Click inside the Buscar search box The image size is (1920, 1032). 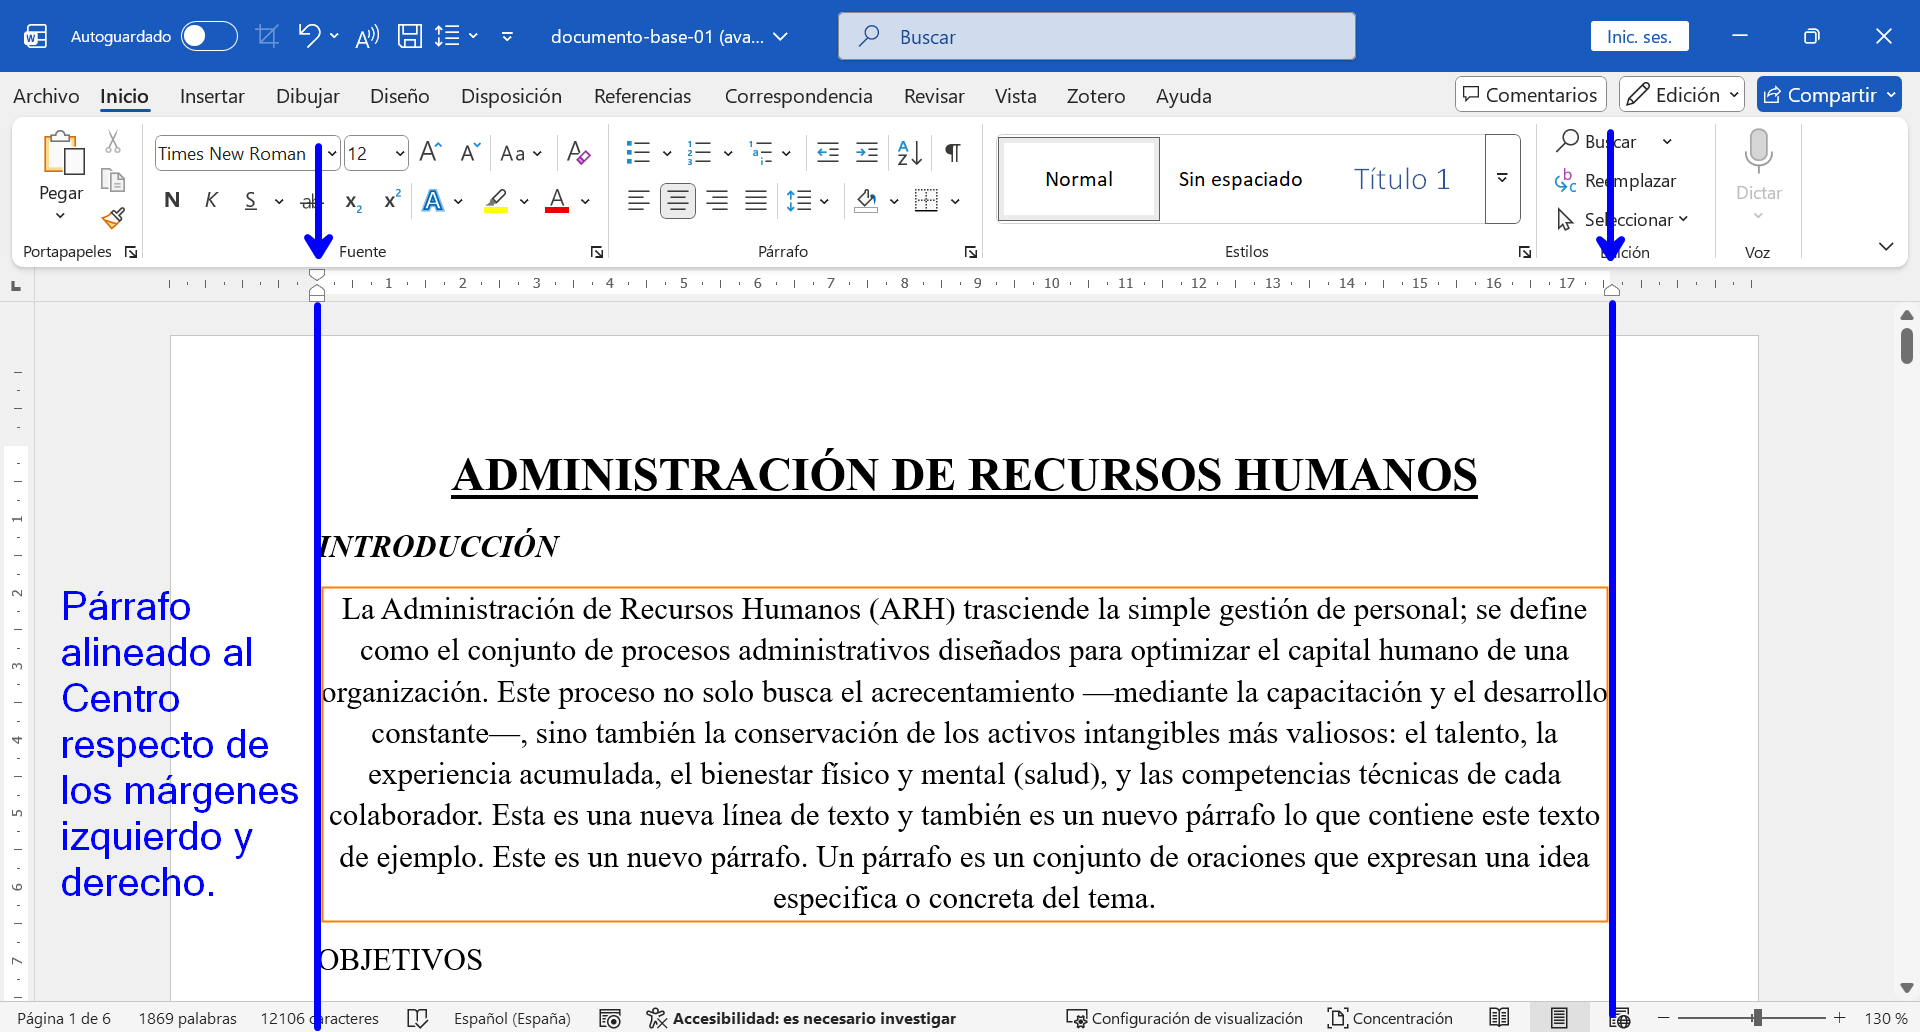(x=1096, y=35)
